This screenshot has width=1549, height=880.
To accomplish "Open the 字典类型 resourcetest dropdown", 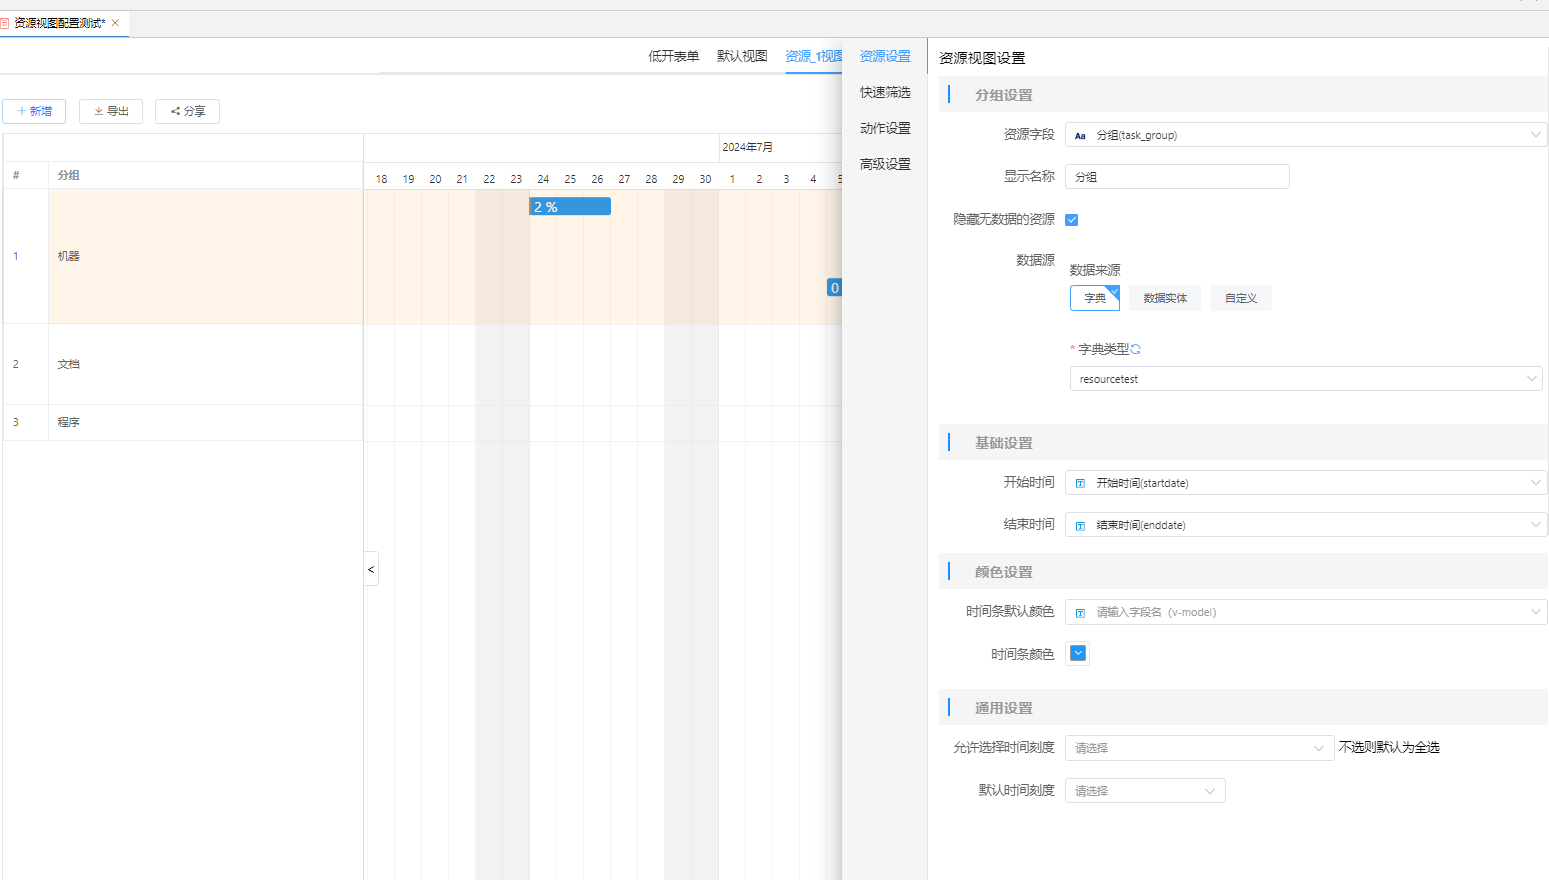I will pyautogui.click(x=1305, y=379).
